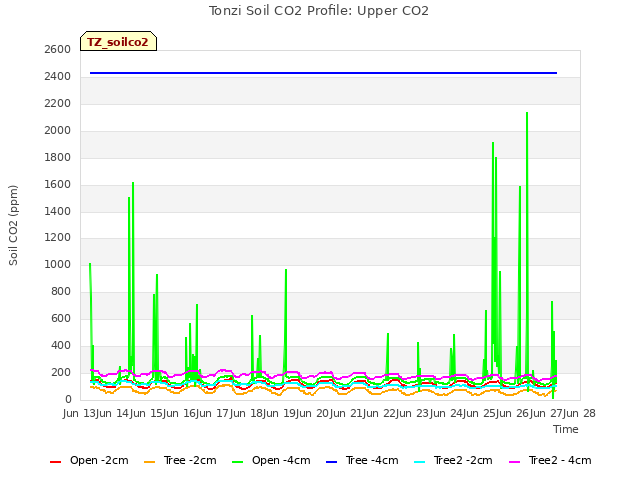Screen dimensions: 640x480
Task: Click the 1200 y-axis tick label
Action: pyautogui.click(x=58, y=238)
